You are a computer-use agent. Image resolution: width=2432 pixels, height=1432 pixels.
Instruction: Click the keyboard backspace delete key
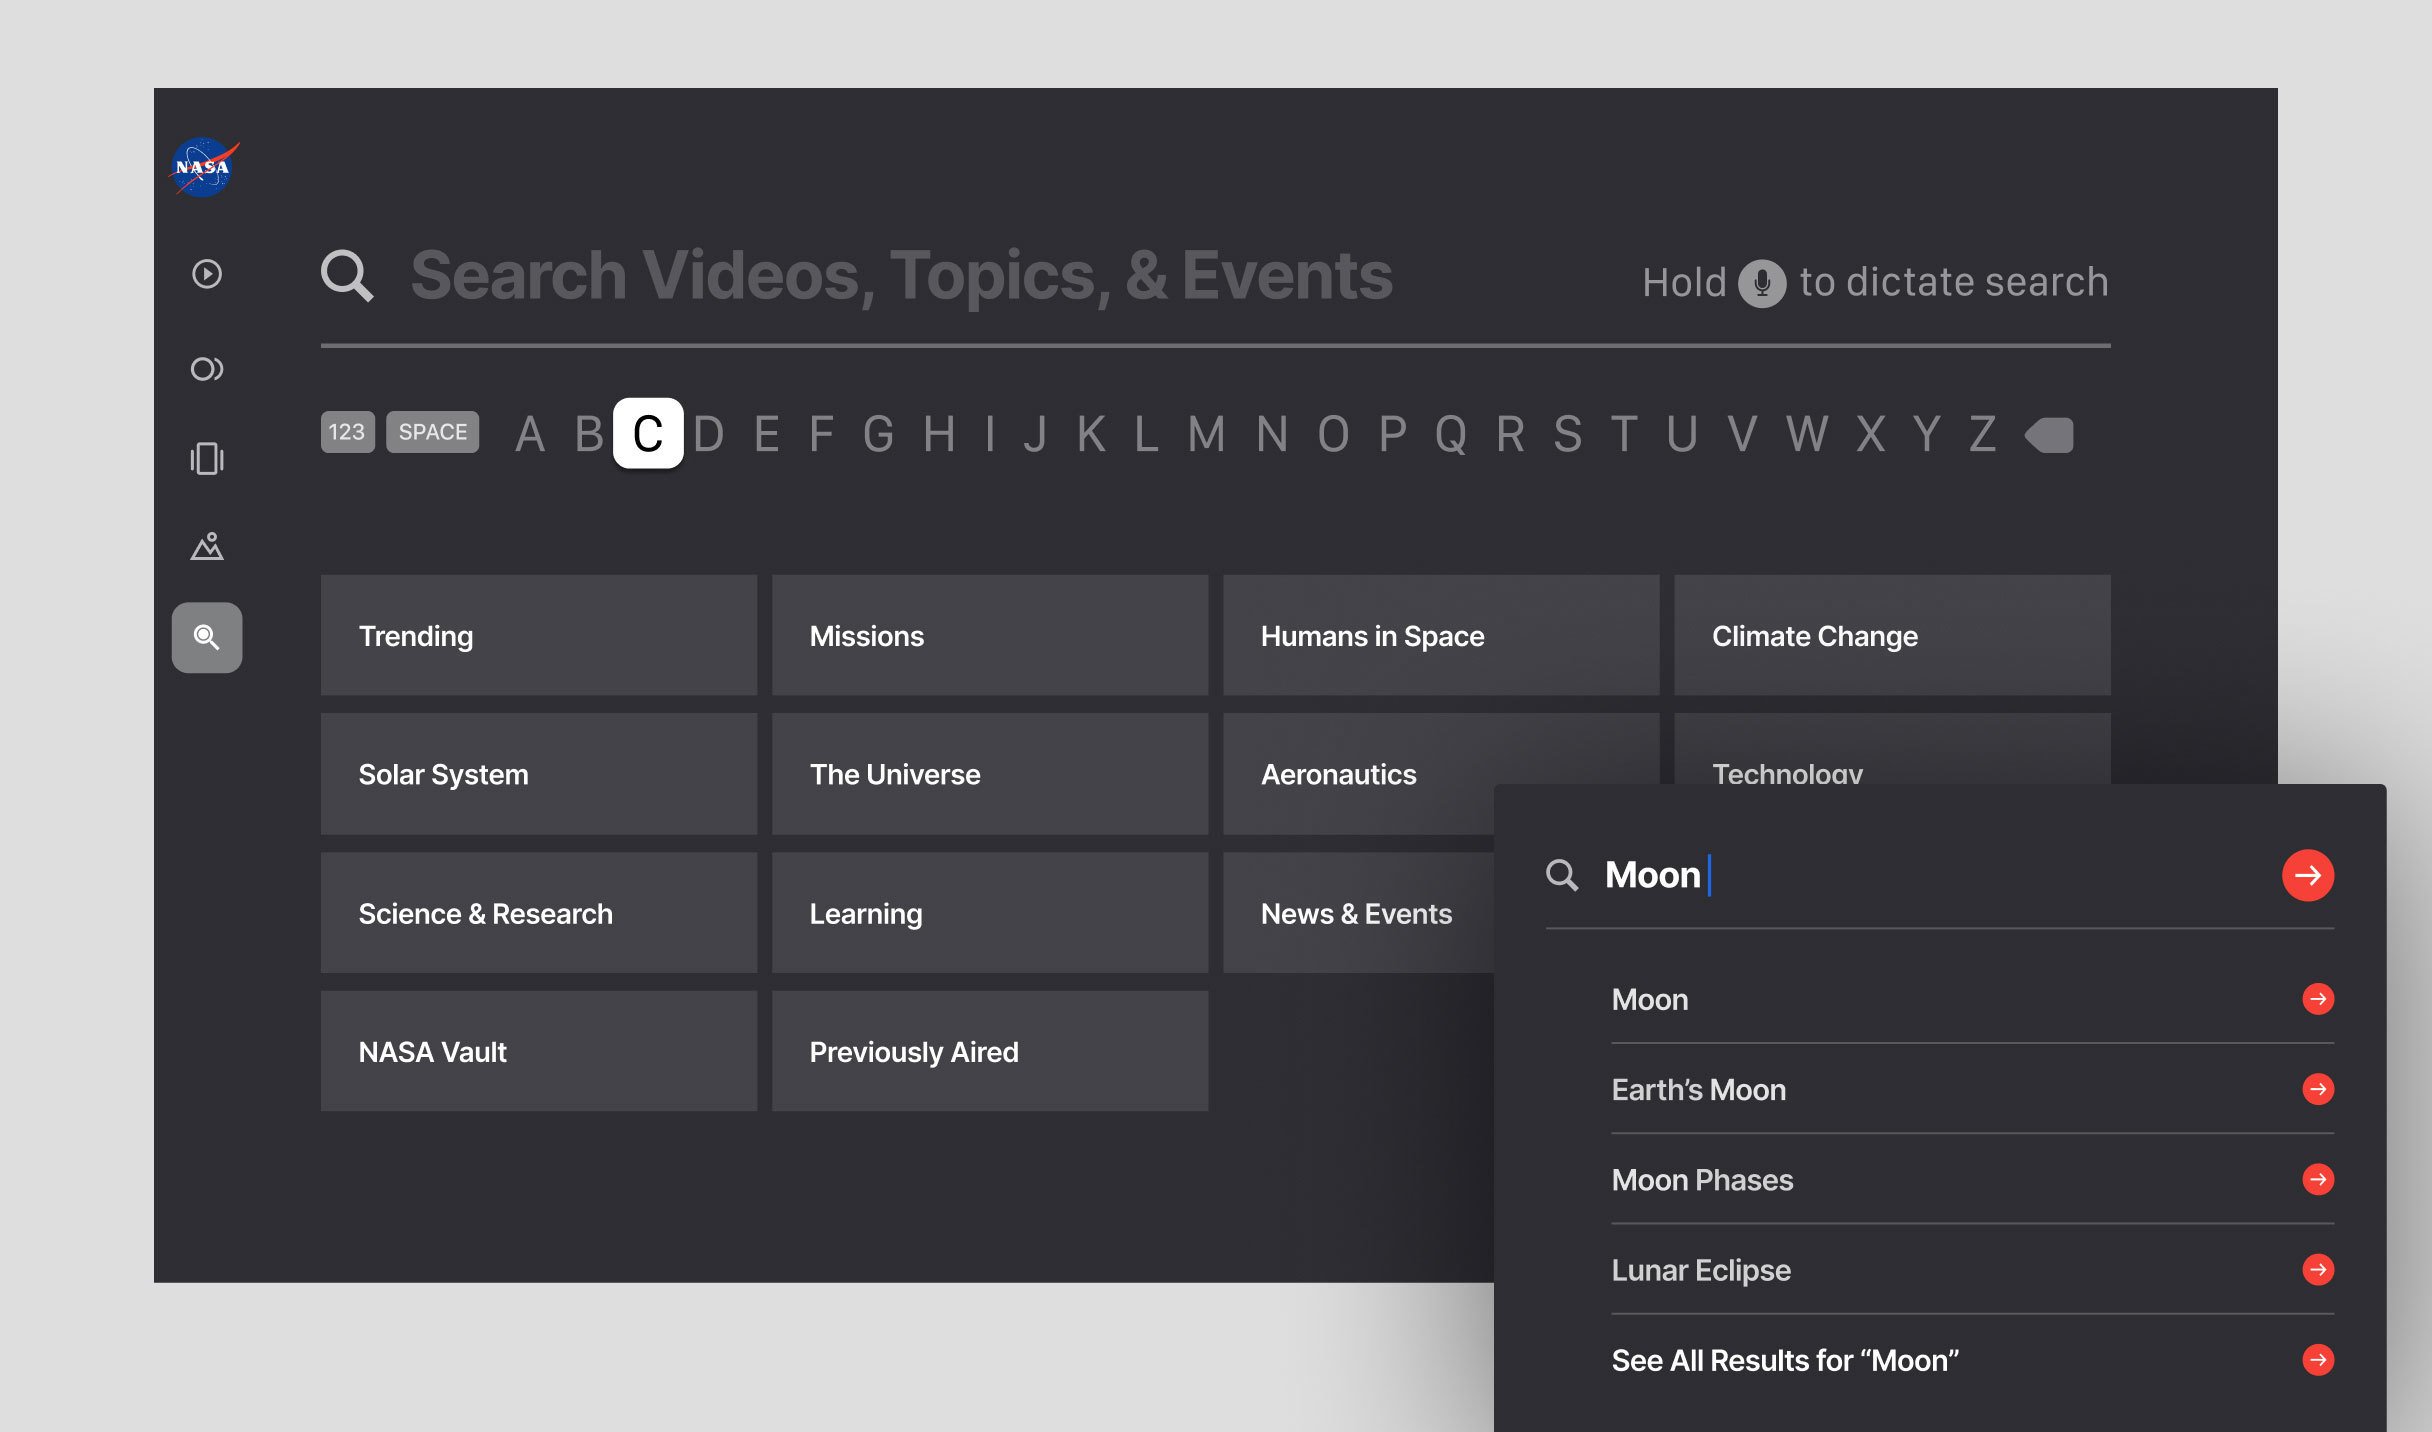2049,435
